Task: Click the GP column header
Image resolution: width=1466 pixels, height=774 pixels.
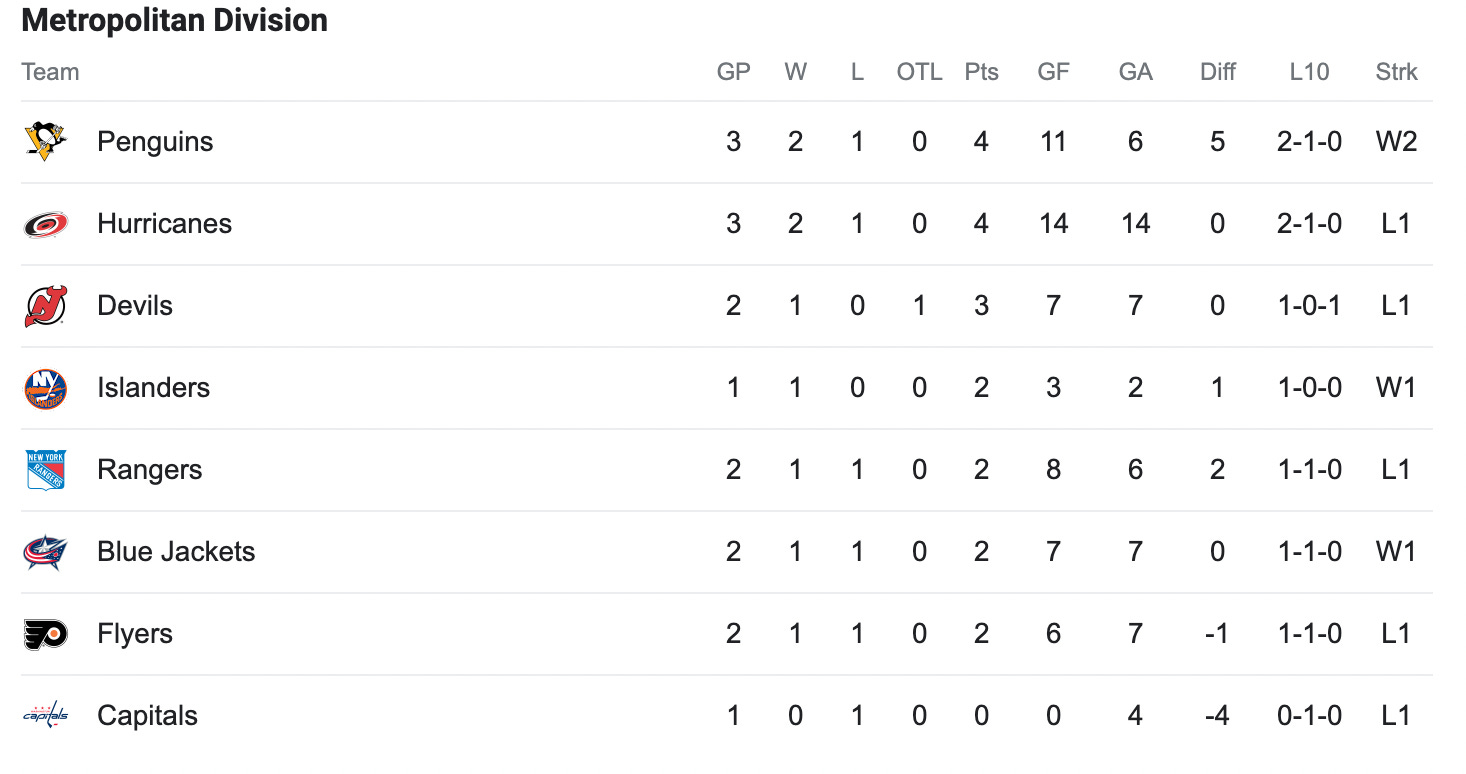Action: pyautogui.click(x=733, y=72)
